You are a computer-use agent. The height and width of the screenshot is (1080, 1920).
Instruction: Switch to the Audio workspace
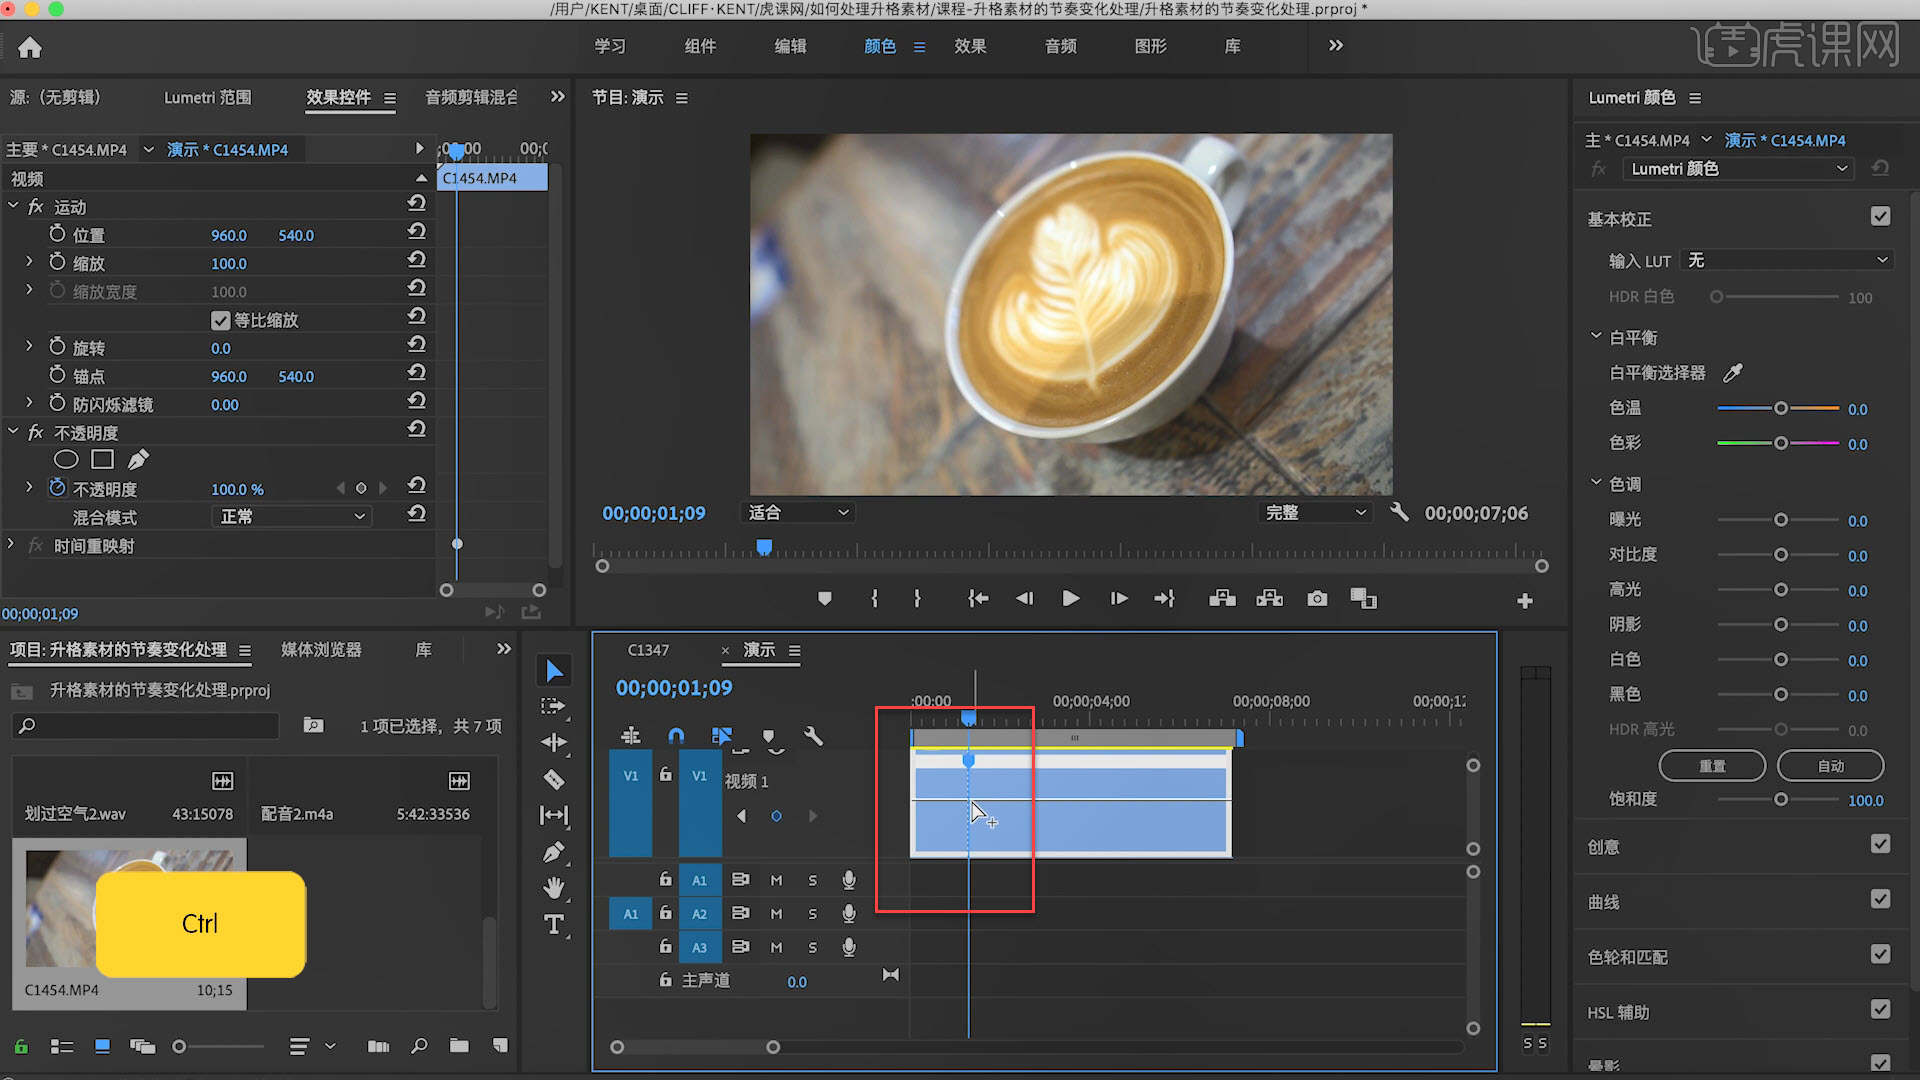pos(1060,46)
